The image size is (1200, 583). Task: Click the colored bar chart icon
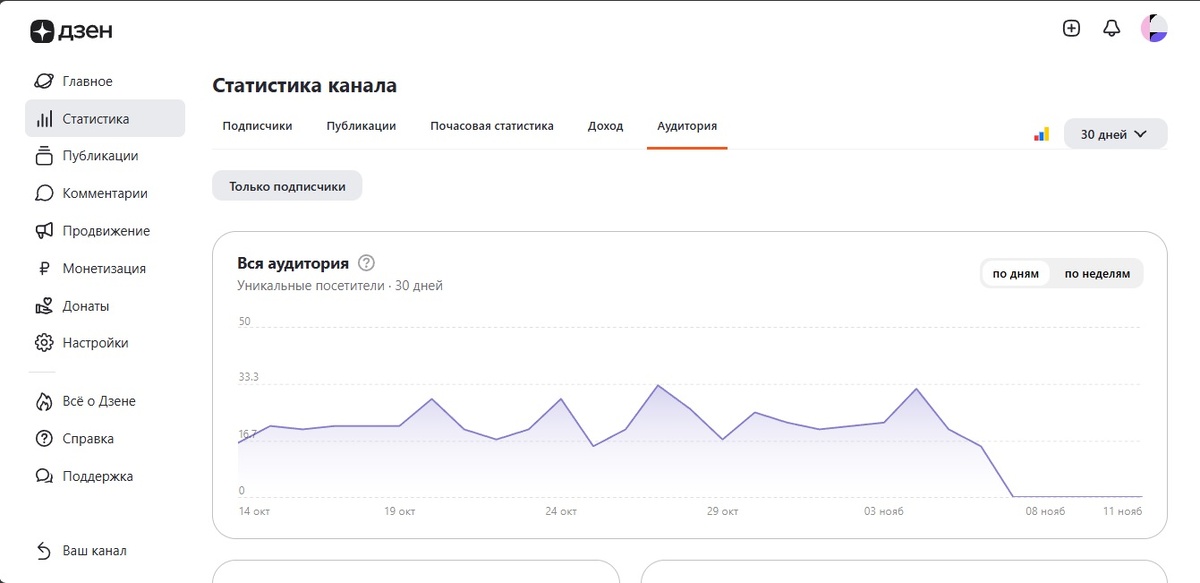point(1041,134)
